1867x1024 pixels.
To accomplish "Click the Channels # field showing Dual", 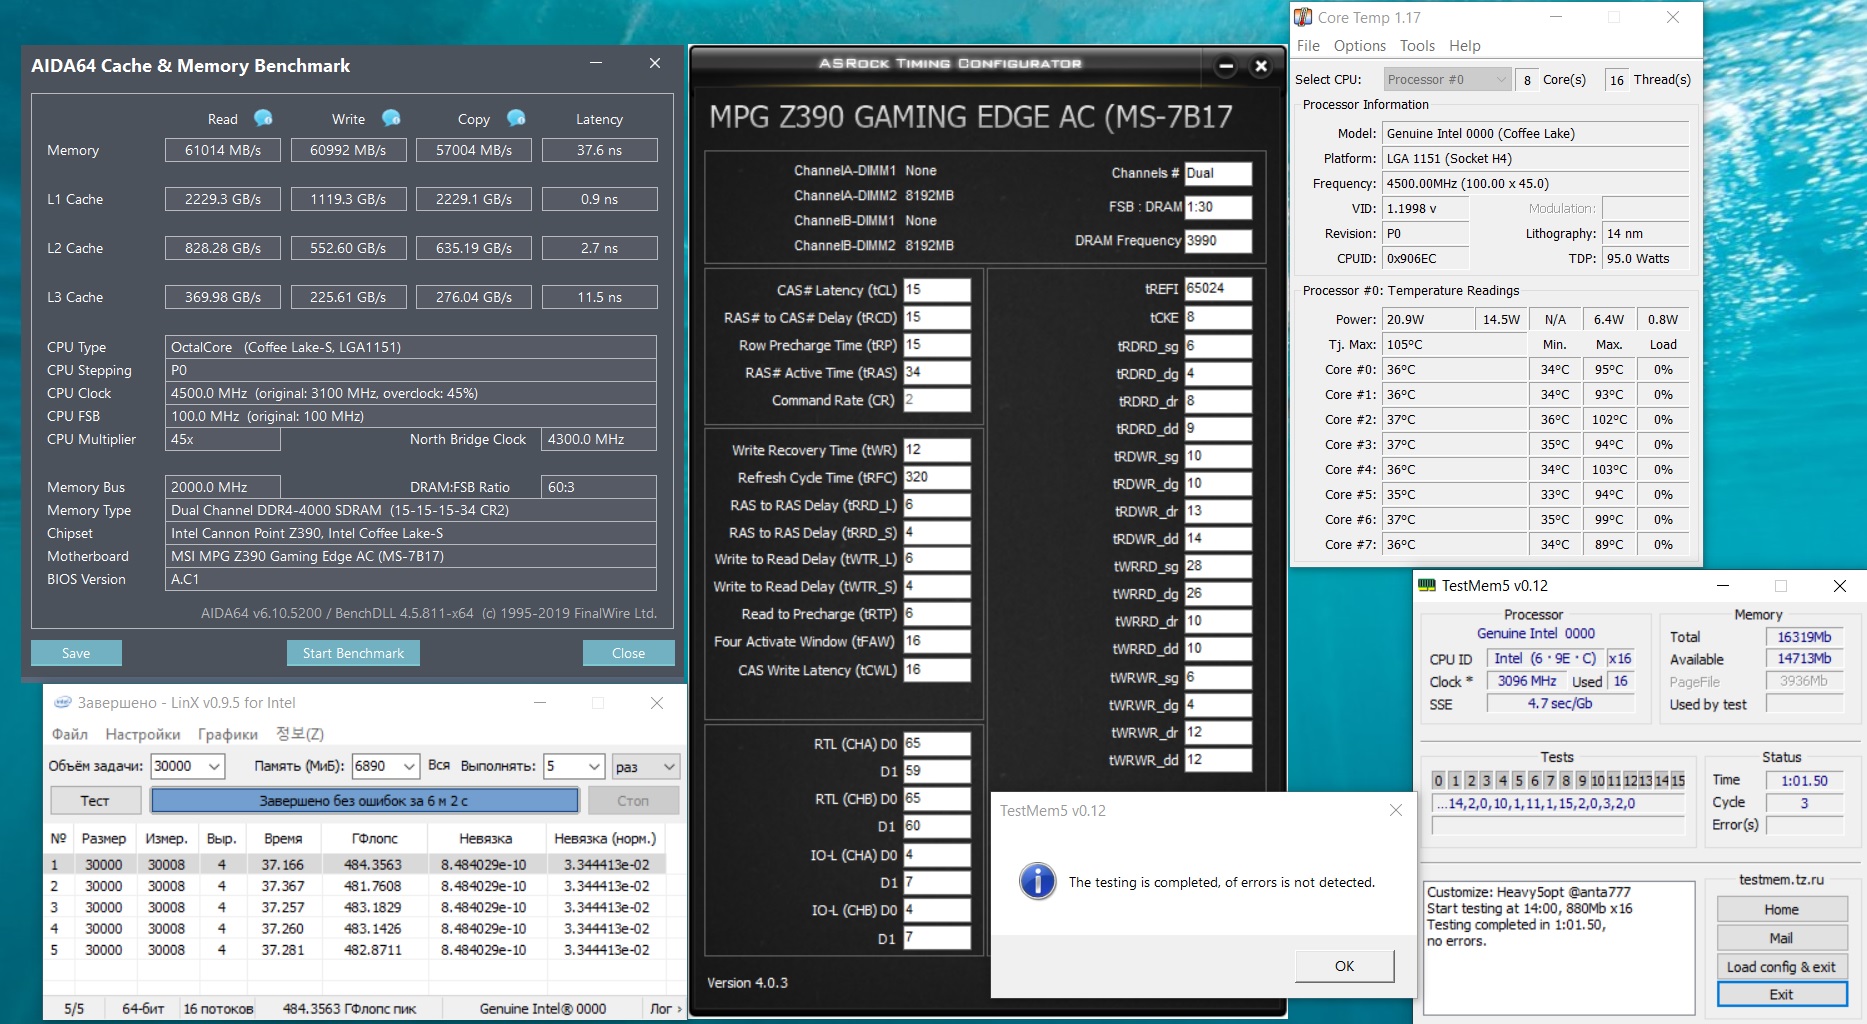I will (1218, 173).
